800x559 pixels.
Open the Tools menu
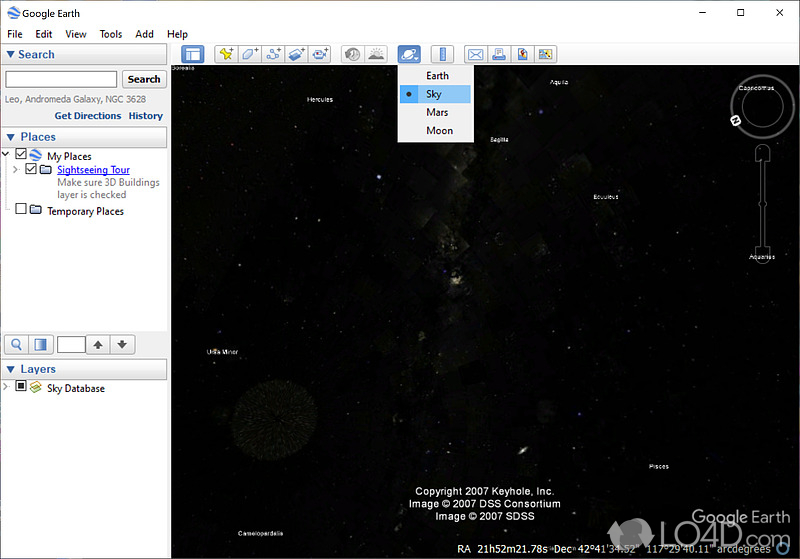111,34
